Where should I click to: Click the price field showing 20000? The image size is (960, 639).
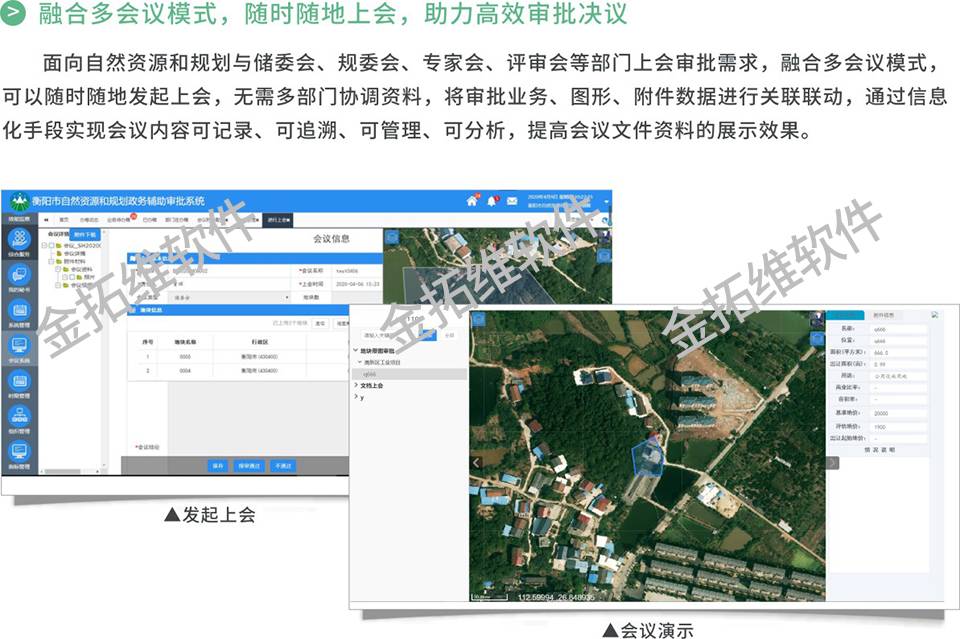(x=899, y=413)
